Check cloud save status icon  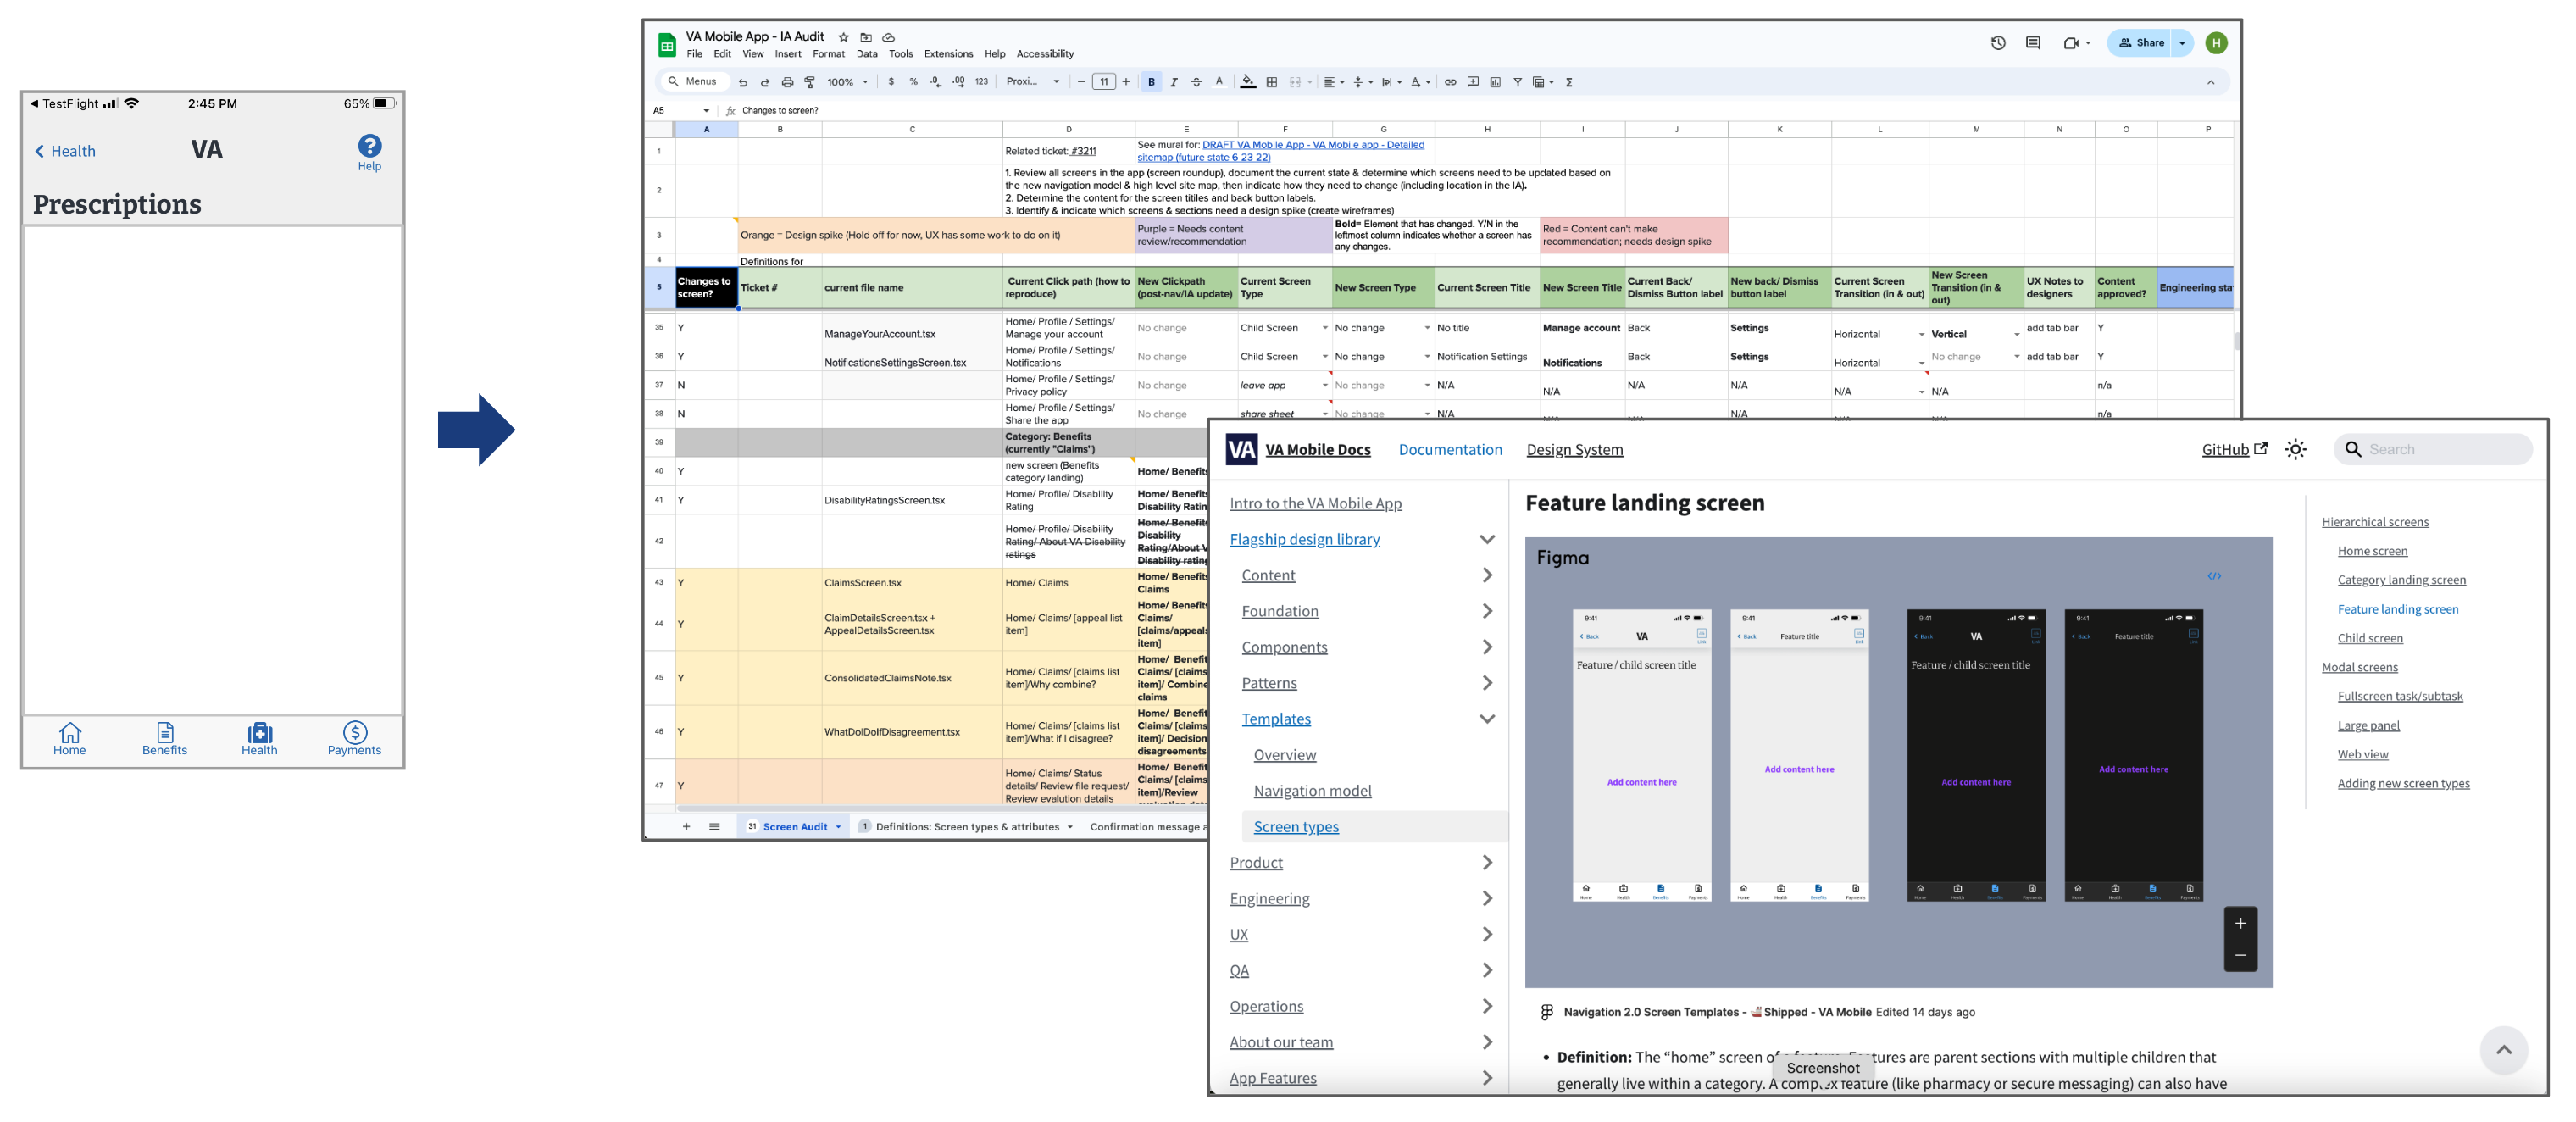point(888,37)
